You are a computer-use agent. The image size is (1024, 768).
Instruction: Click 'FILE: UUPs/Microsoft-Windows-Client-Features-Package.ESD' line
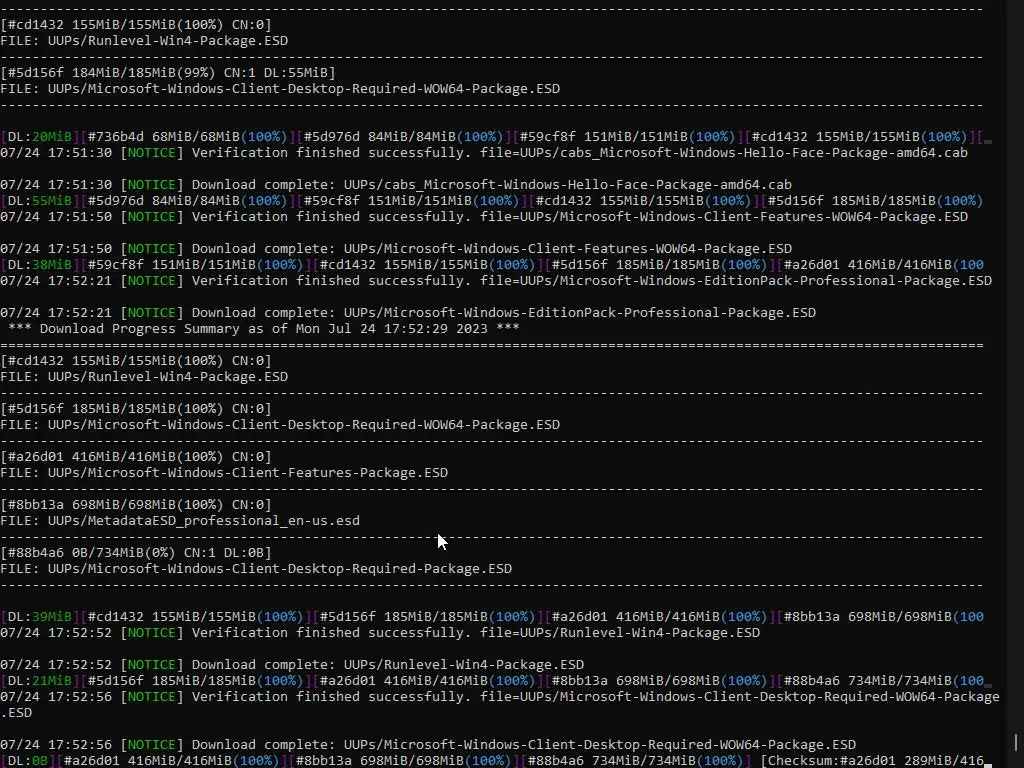224,473
